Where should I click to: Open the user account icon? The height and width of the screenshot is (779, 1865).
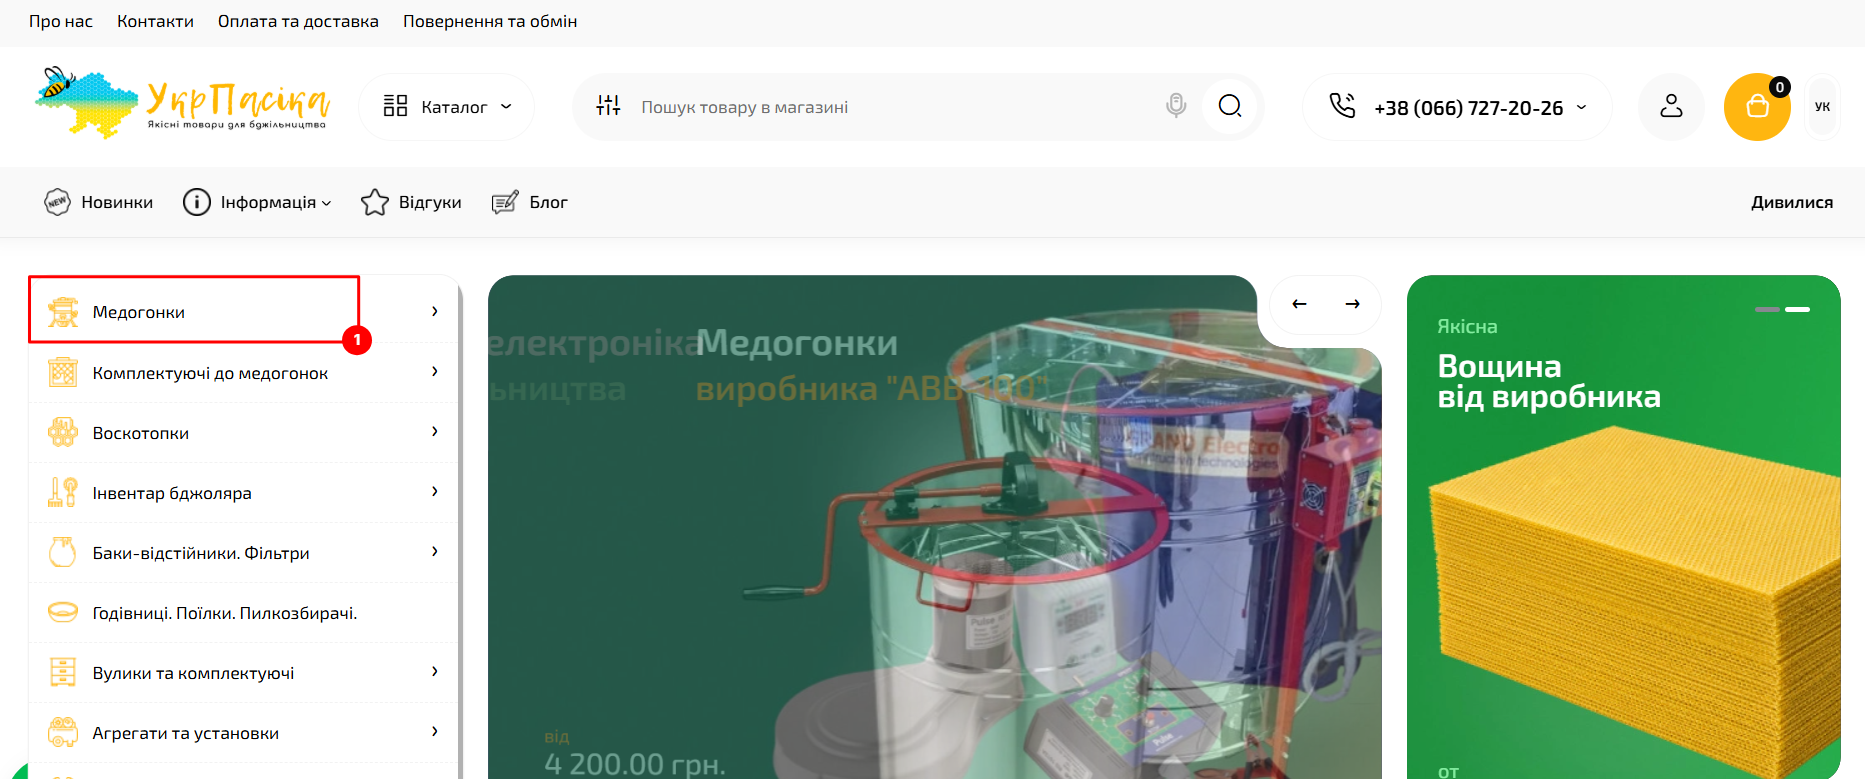[1671, 106]
